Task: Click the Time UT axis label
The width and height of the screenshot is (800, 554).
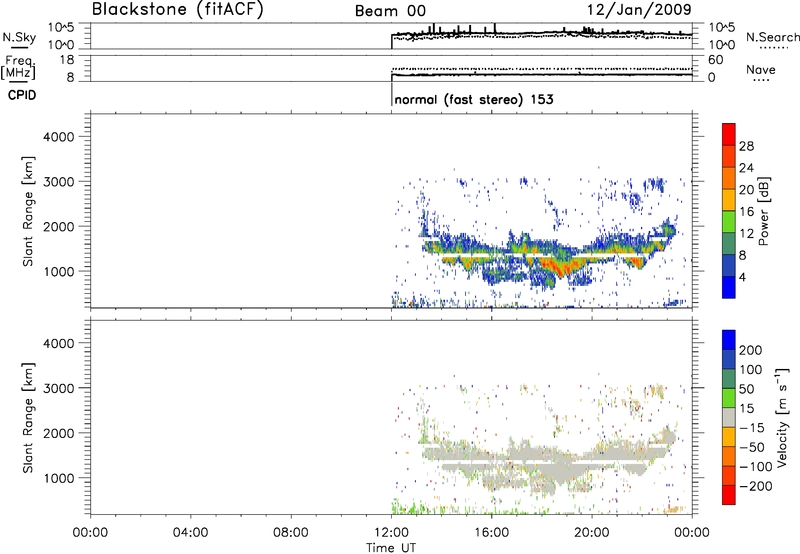Action: click(391, 548)
